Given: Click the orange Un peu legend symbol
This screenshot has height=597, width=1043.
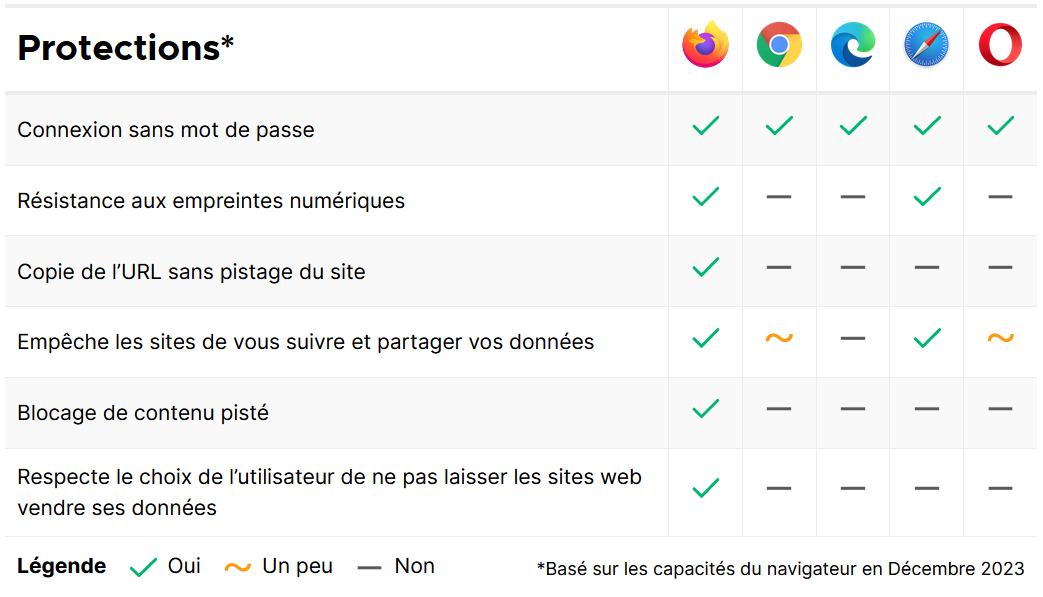Looking at the screenshot, I should coord(237,567).
